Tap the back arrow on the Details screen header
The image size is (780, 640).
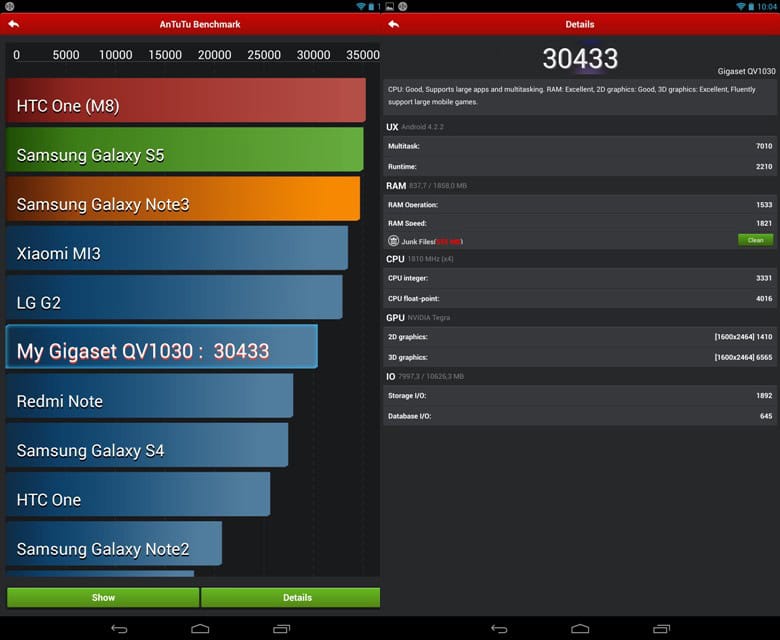point(393,24)
